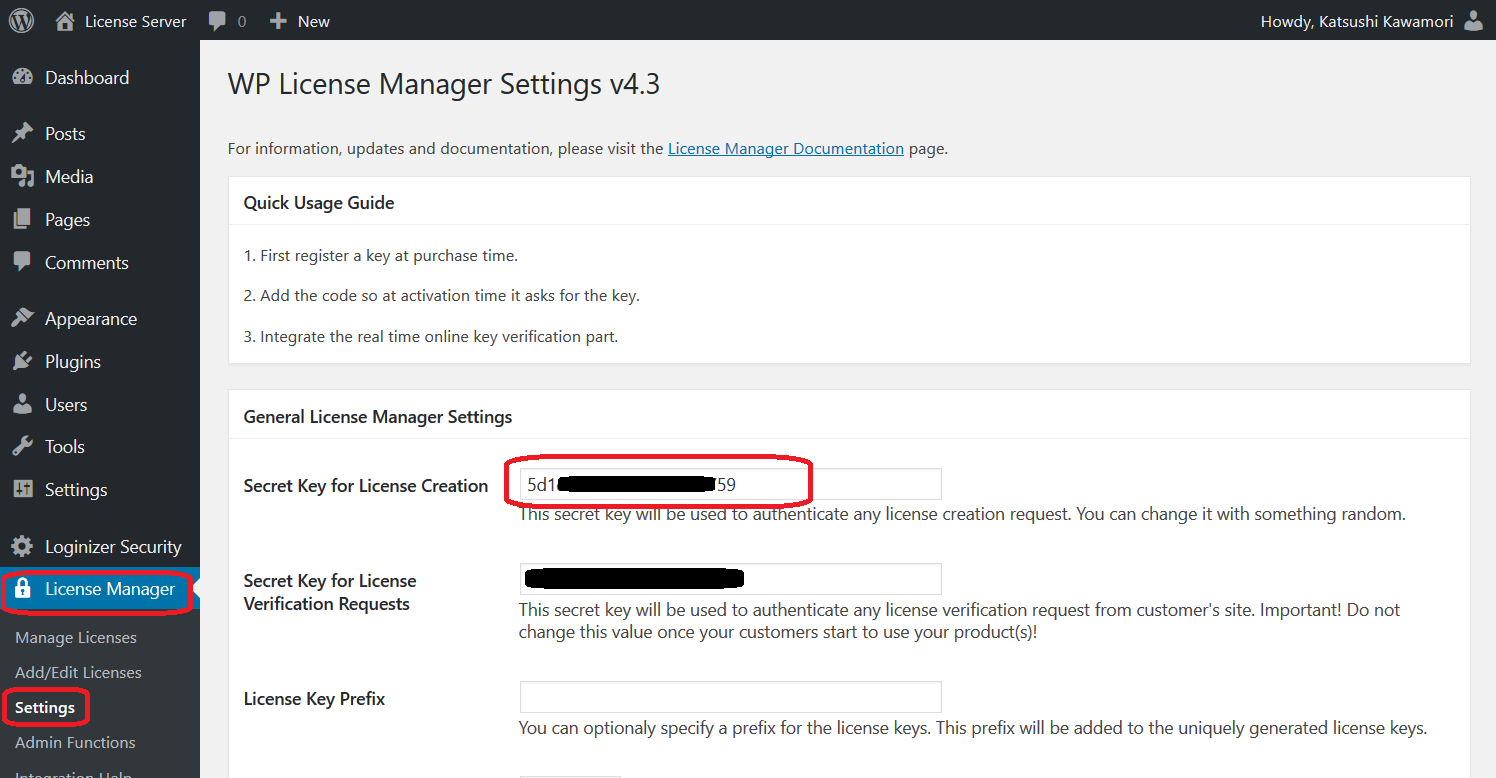1496x778 pixels.
Task: Open the License Manager Documentation link
Action: click(785, 149)
